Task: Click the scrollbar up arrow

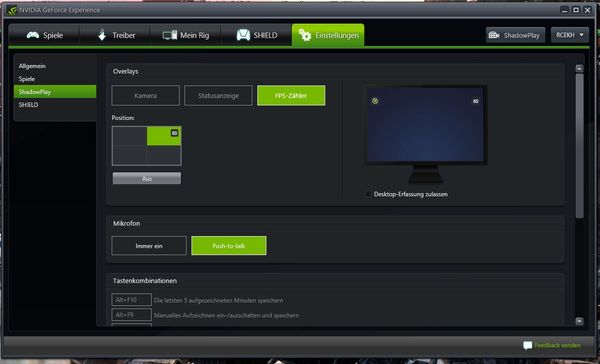Action: point(579,69)
